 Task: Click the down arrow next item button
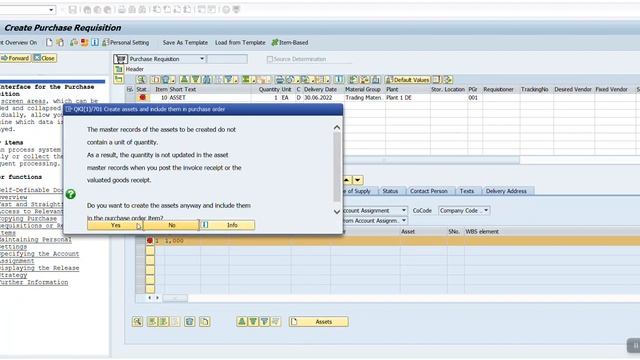358,180
